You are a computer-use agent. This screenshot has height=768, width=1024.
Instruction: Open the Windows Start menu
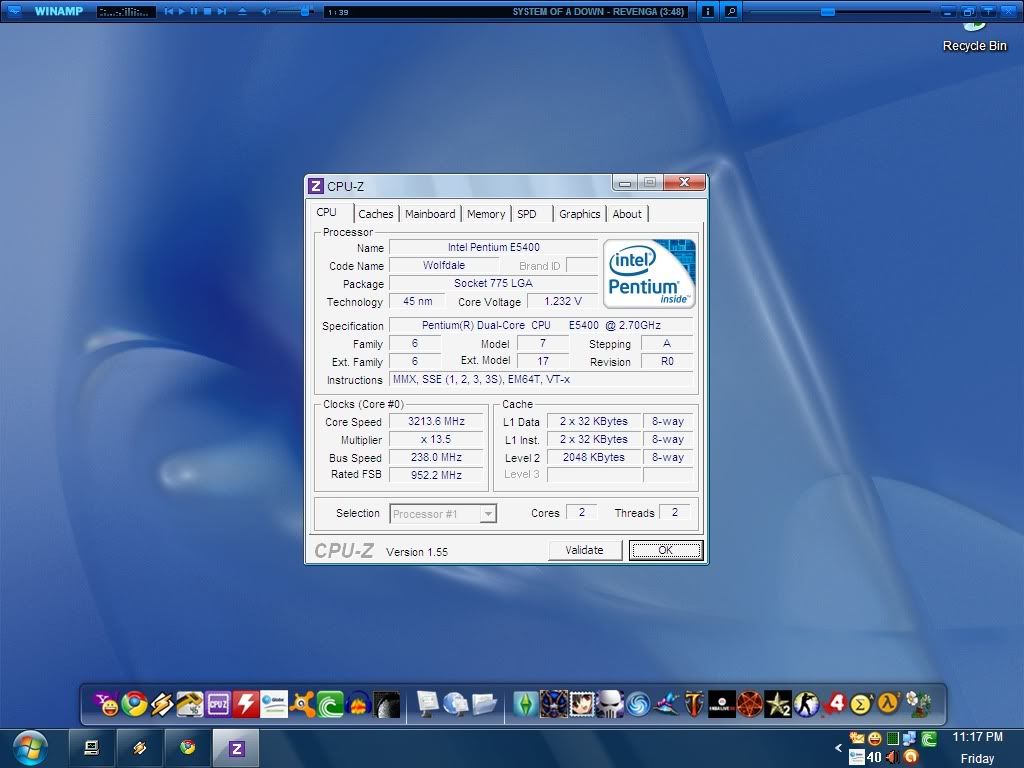[x=29, y=748]
